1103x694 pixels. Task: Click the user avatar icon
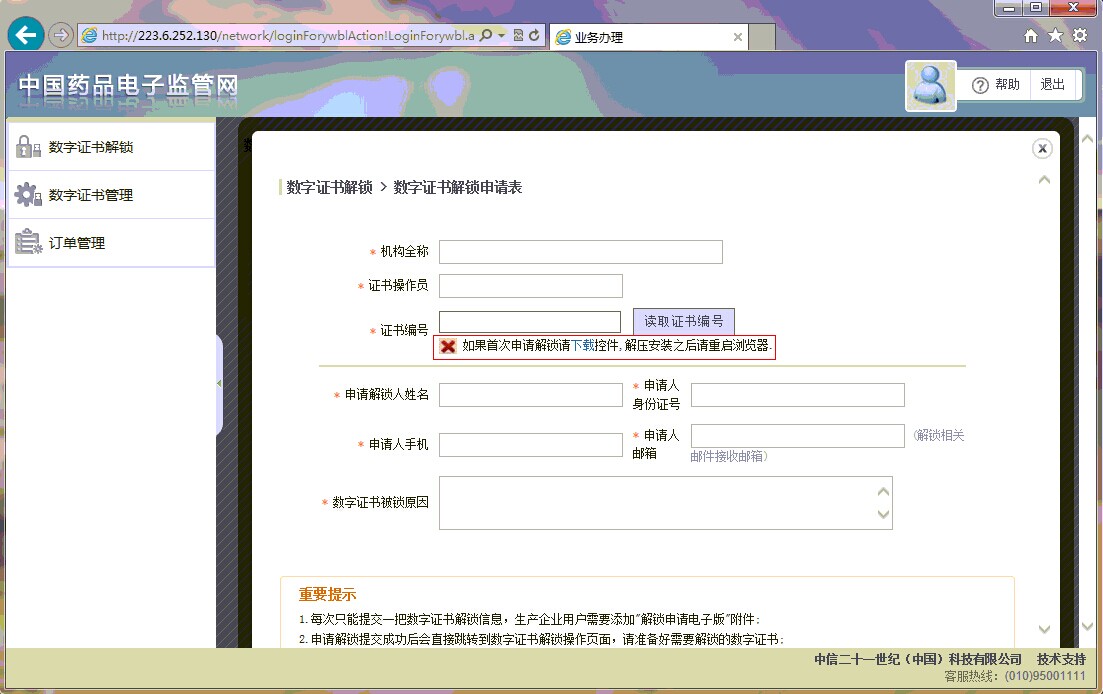(931, 86)
